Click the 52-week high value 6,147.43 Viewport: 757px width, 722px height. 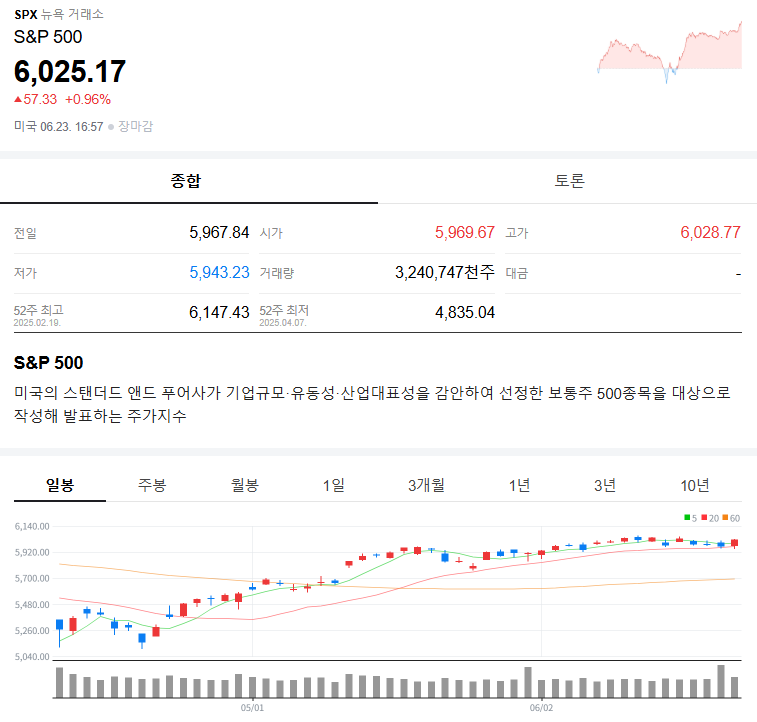tap(219, 312)
